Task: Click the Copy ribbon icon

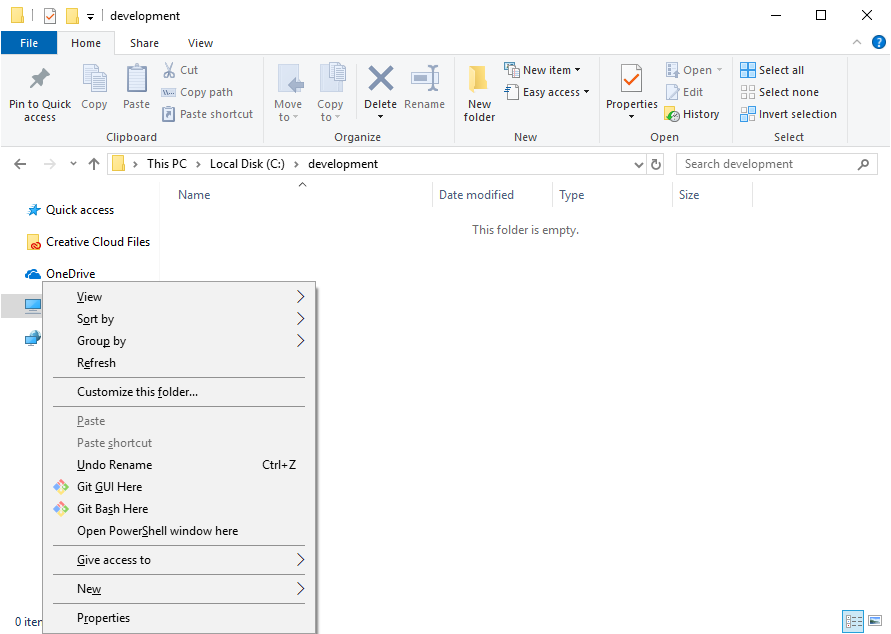Action: [x=94, y=78]
